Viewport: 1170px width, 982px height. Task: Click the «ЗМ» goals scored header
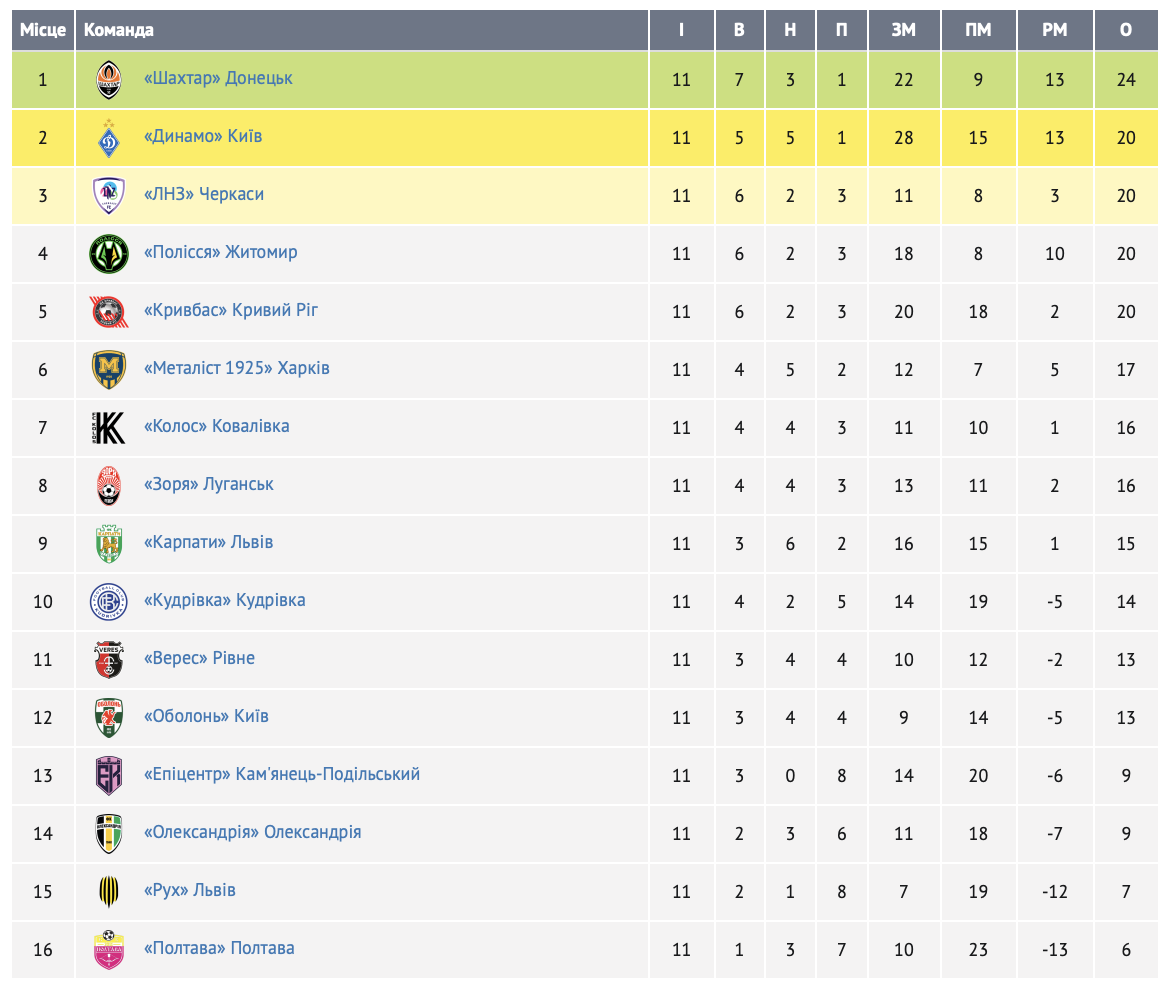click(904, 30)
